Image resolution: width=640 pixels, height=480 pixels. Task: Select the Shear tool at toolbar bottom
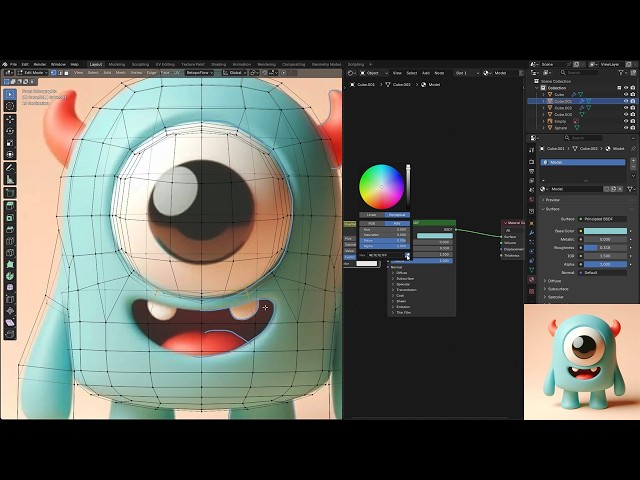click(10, 323)
